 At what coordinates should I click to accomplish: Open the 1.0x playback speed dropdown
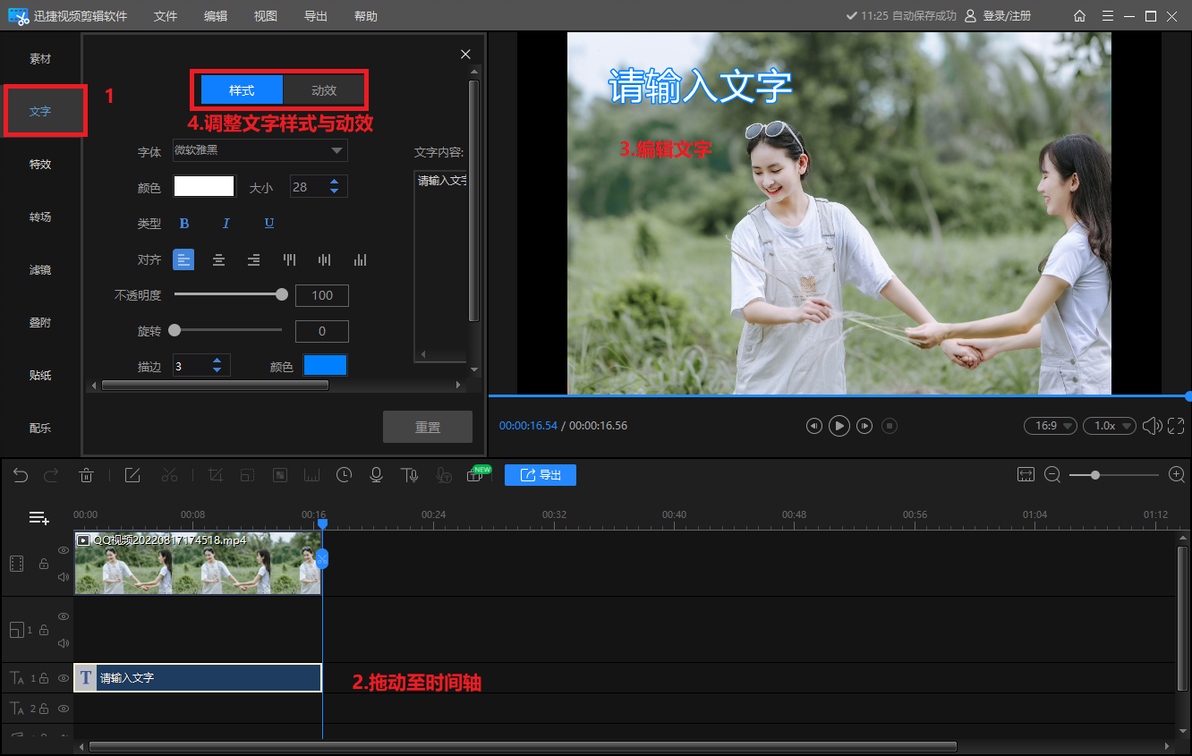(x=1109, y=426)
